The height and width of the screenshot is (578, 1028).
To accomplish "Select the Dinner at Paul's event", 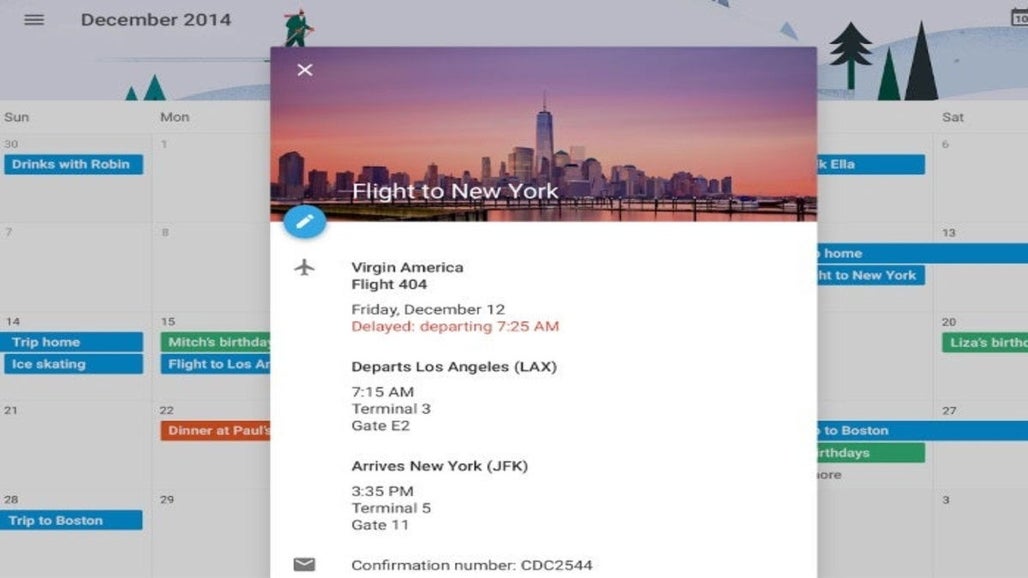I will click(215, 431).
